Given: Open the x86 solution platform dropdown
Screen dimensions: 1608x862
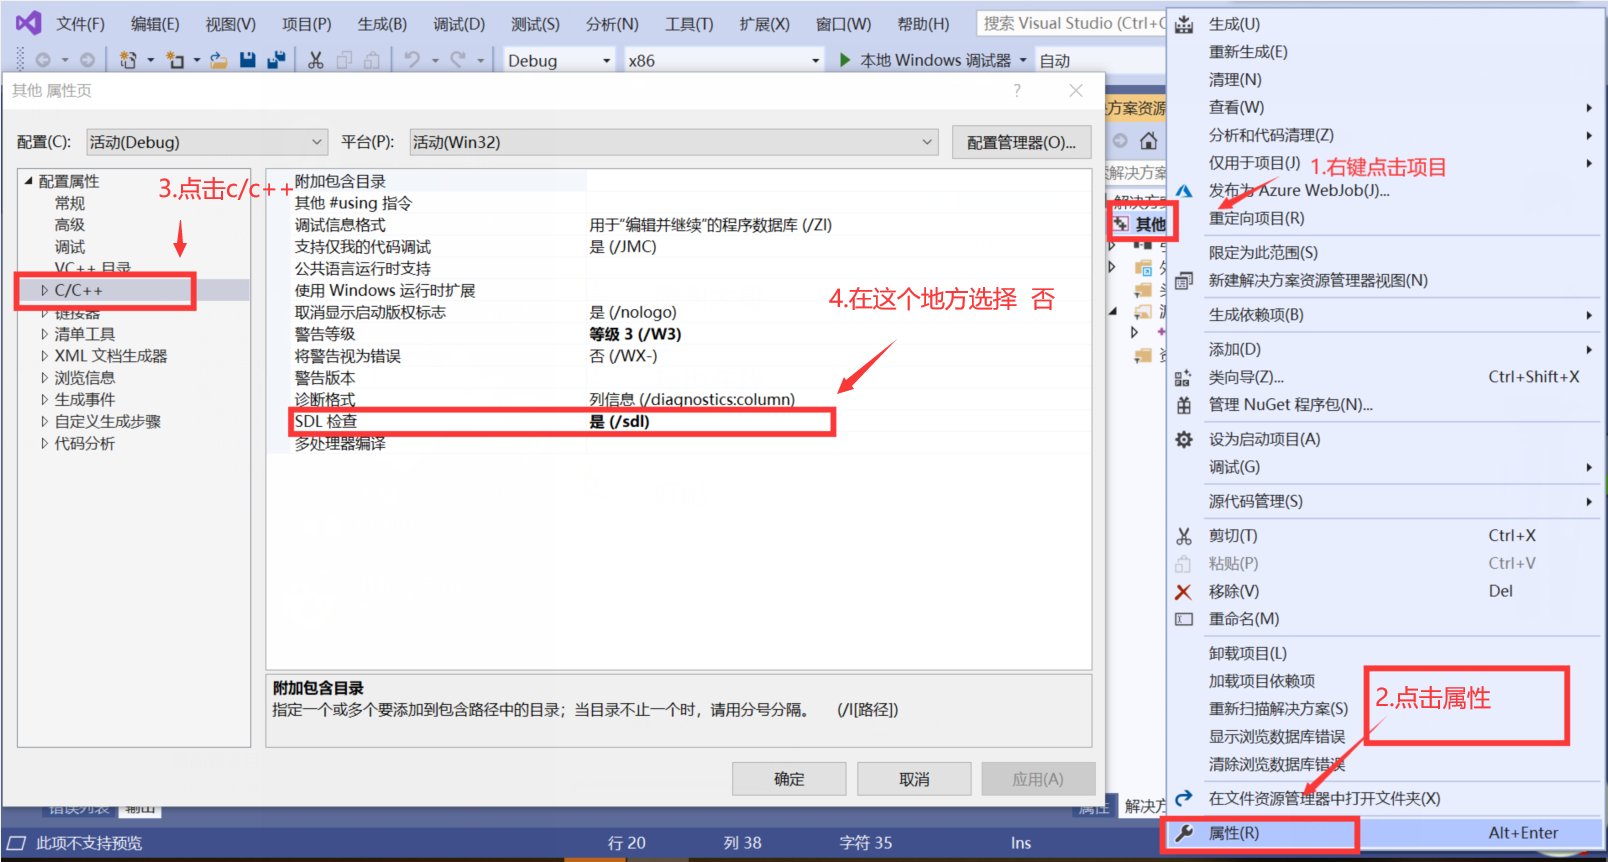Looking at the screenshot, I should (x=723, y=60).
